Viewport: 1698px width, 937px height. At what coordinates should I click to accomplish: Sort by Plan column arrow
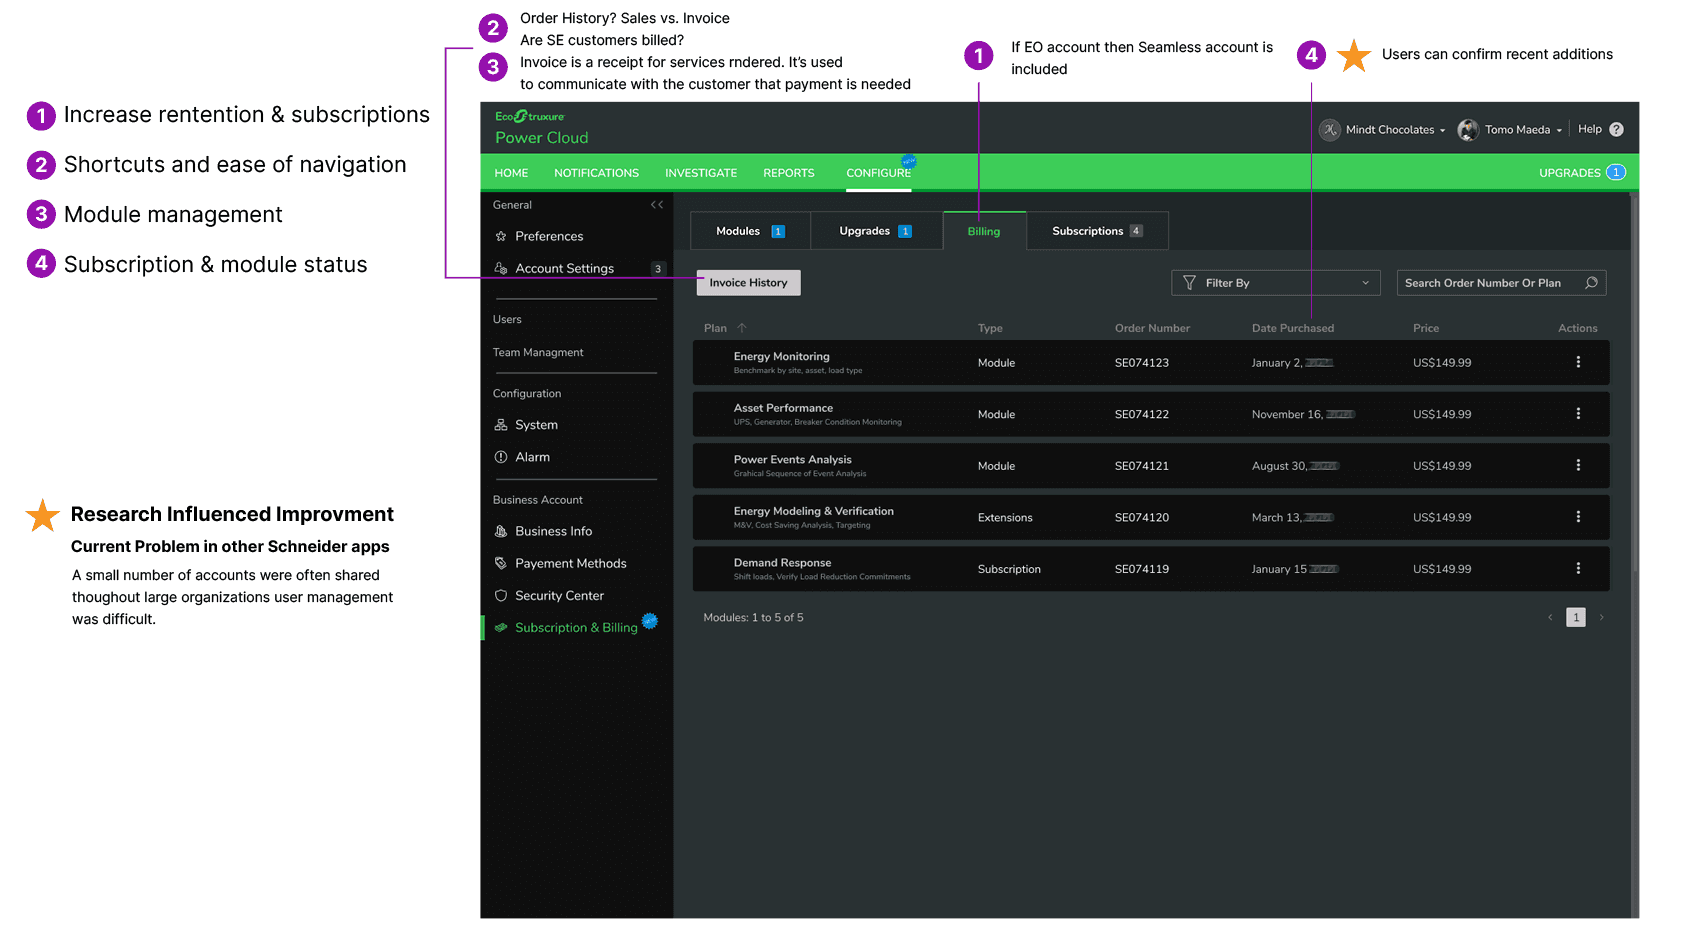click(x=742, y=328)
